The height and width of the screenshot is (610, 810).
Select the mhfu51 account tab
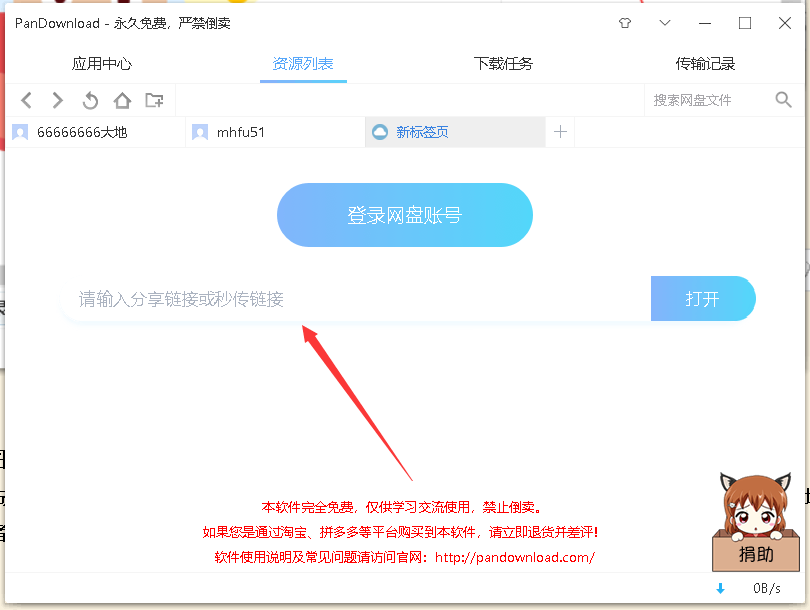pyautogui.click(x=275, y=132)
